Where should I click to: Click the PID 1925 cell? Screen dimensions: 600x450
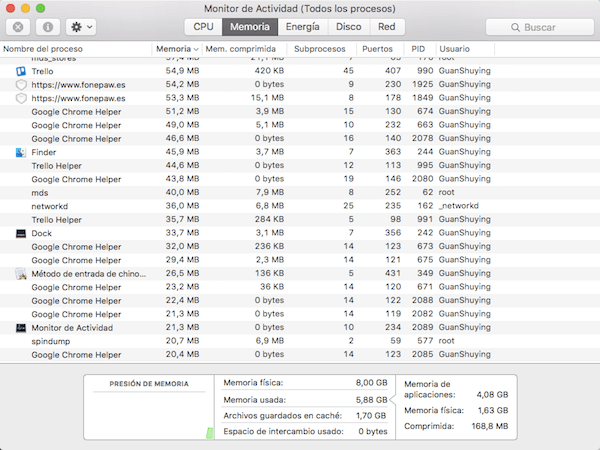pyautogui.click(x=422, y=84)
